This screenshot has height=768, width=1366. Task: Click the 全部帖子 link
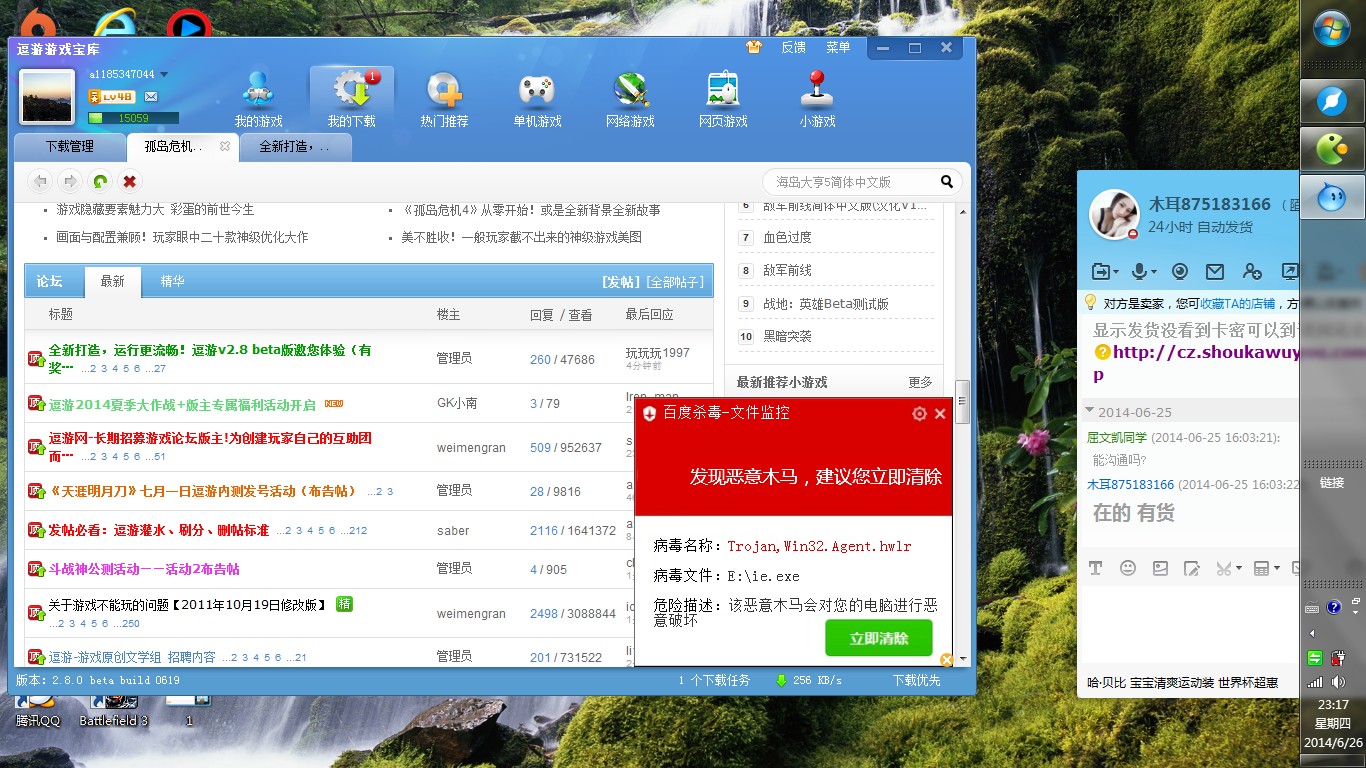pos(675,282)
